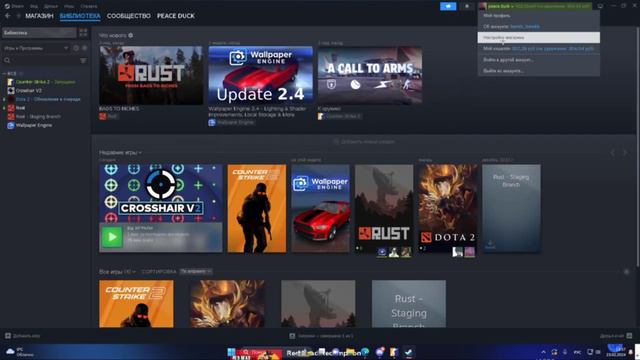Click the Wallpaper Engine tag under news
This screenshot has width=640, height=360.
[231, 122]
